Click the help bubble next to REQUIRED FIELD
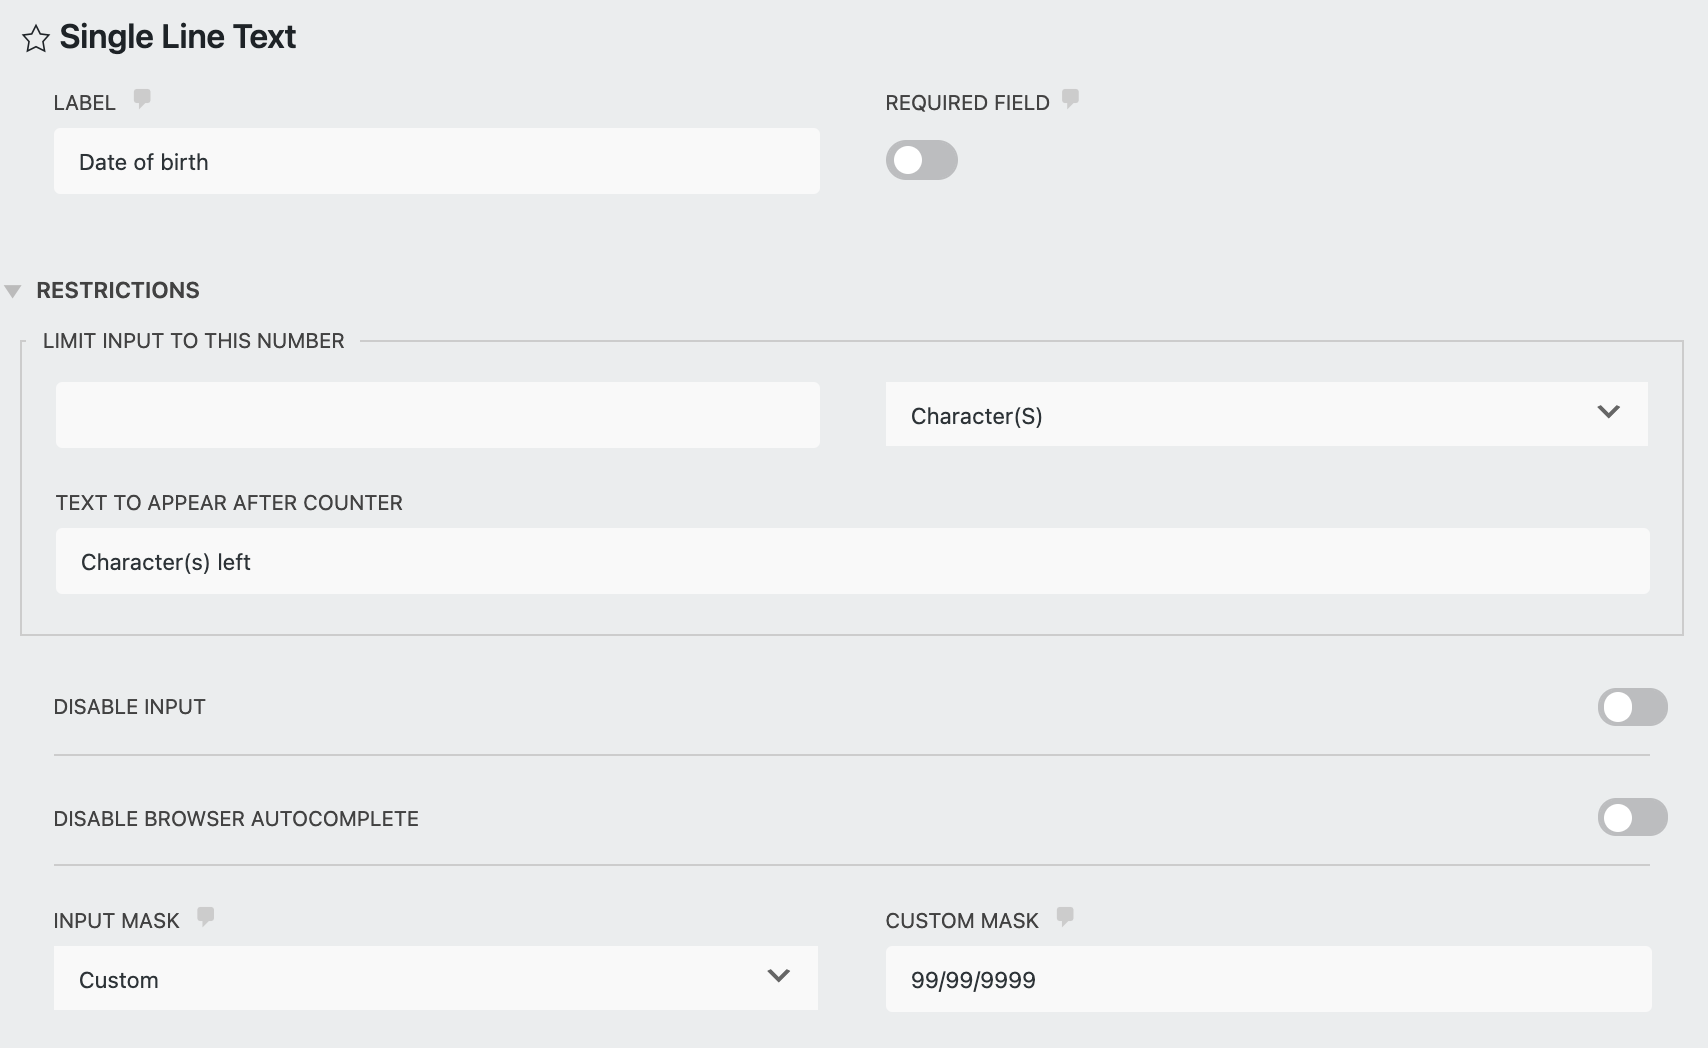Viewport: 1708px width, 1048px height. coord(1070,98)
